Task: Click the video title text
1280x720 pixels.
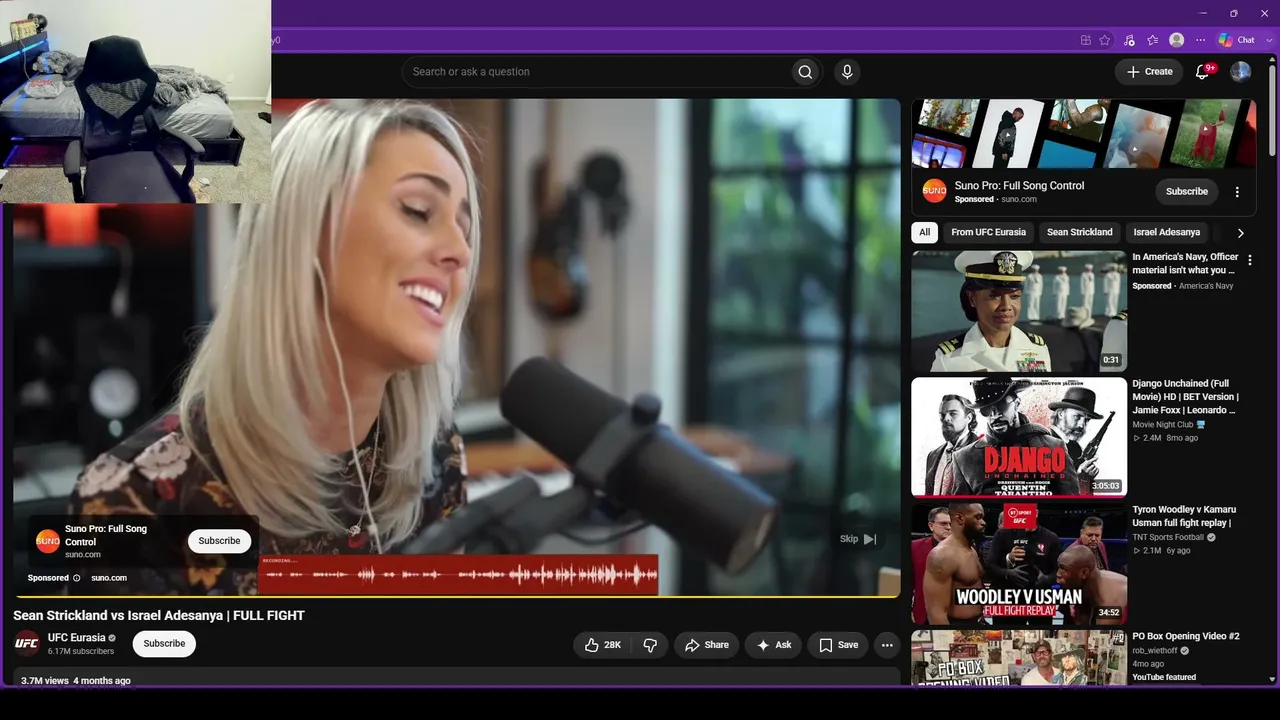Action: [159, 615]
